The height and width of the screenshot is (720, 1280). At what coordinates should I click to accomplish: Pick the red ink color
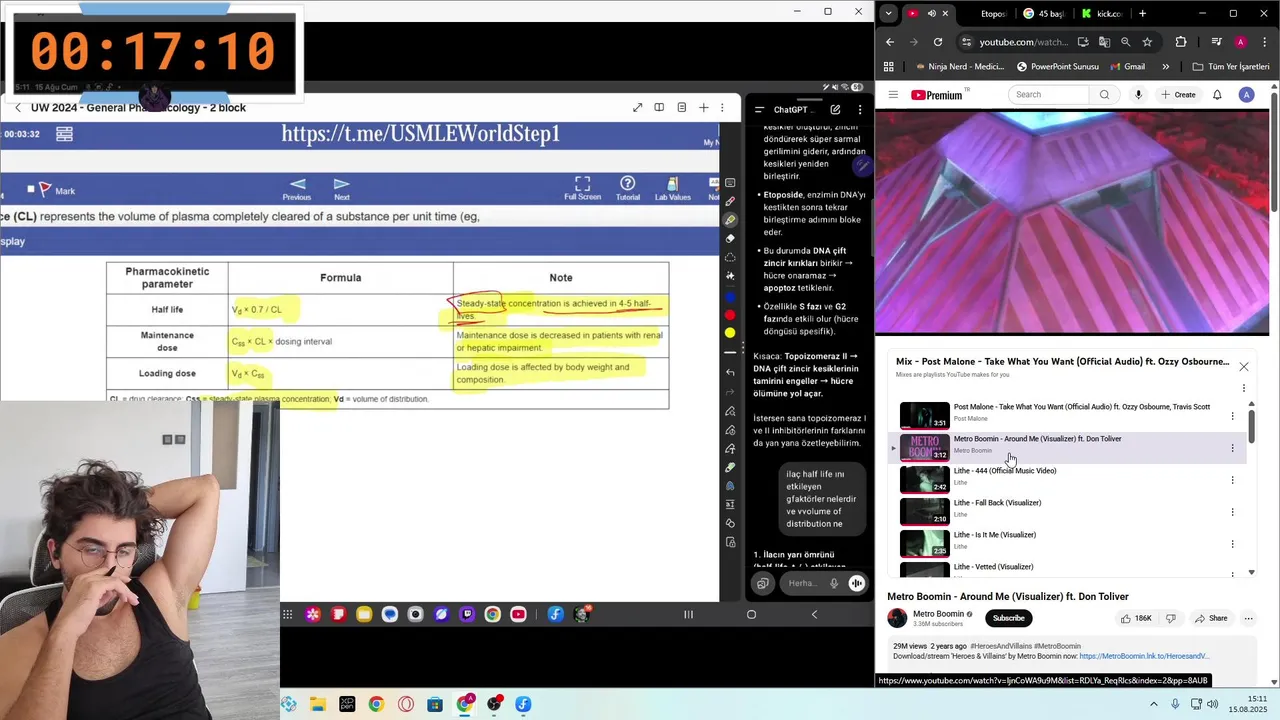coord(730,314)
